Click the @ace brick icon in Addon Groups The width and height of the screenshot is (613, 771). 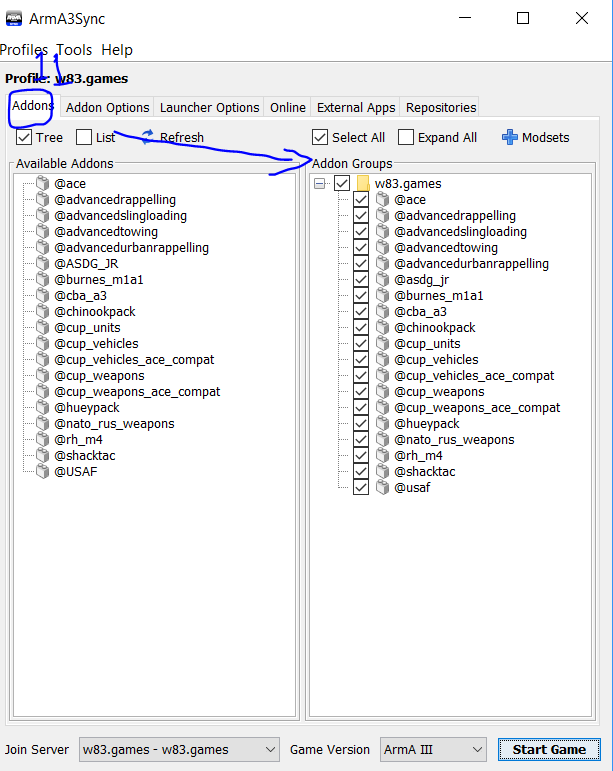pyautogui.click(x=382, y=200)
